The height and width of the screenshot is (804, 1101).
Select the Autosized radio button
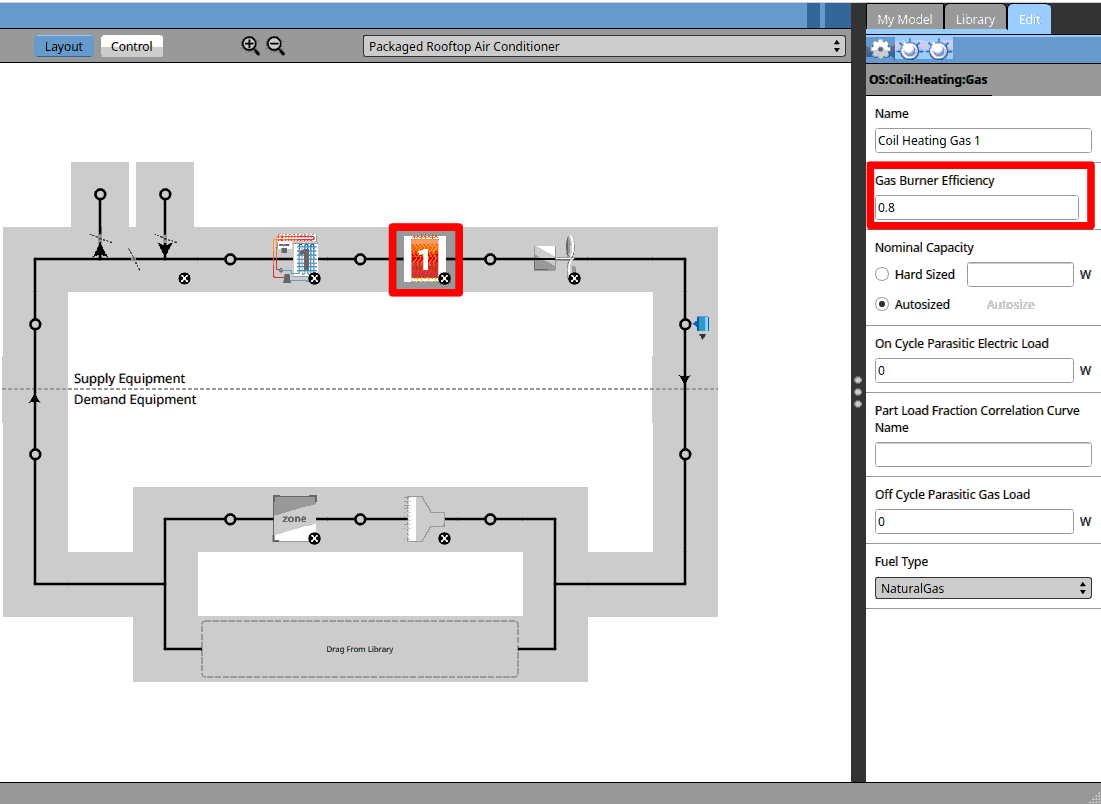pyautogui.click(x=882, y=304)
